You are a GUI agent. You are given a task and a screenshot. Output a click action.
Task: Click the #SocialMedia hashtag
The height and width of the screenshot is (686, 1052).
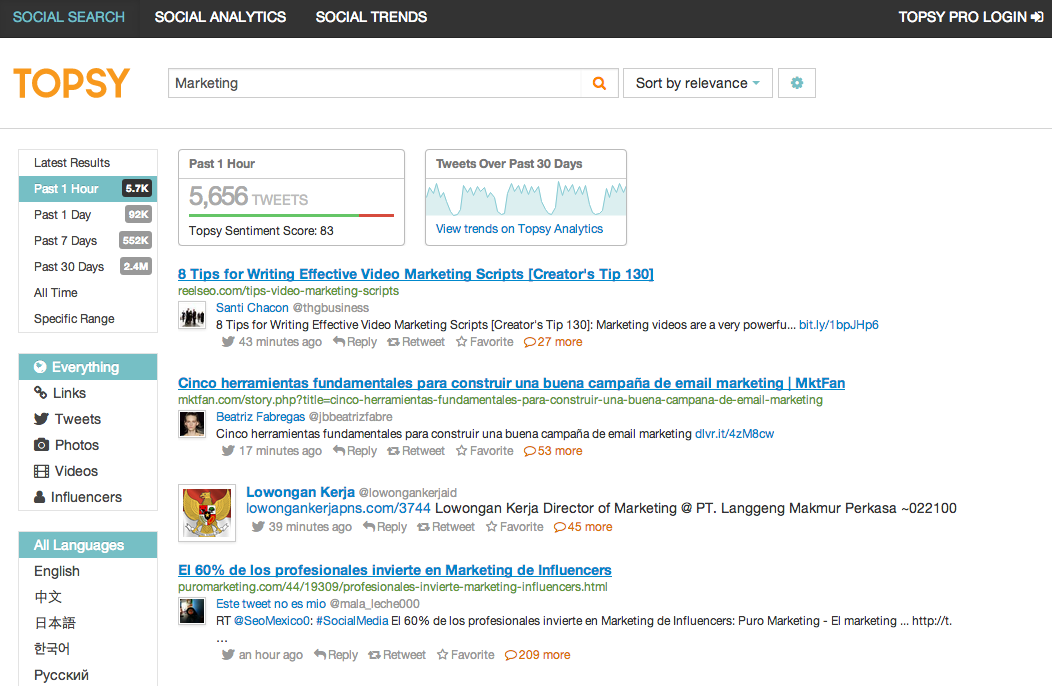pos(352,621)
